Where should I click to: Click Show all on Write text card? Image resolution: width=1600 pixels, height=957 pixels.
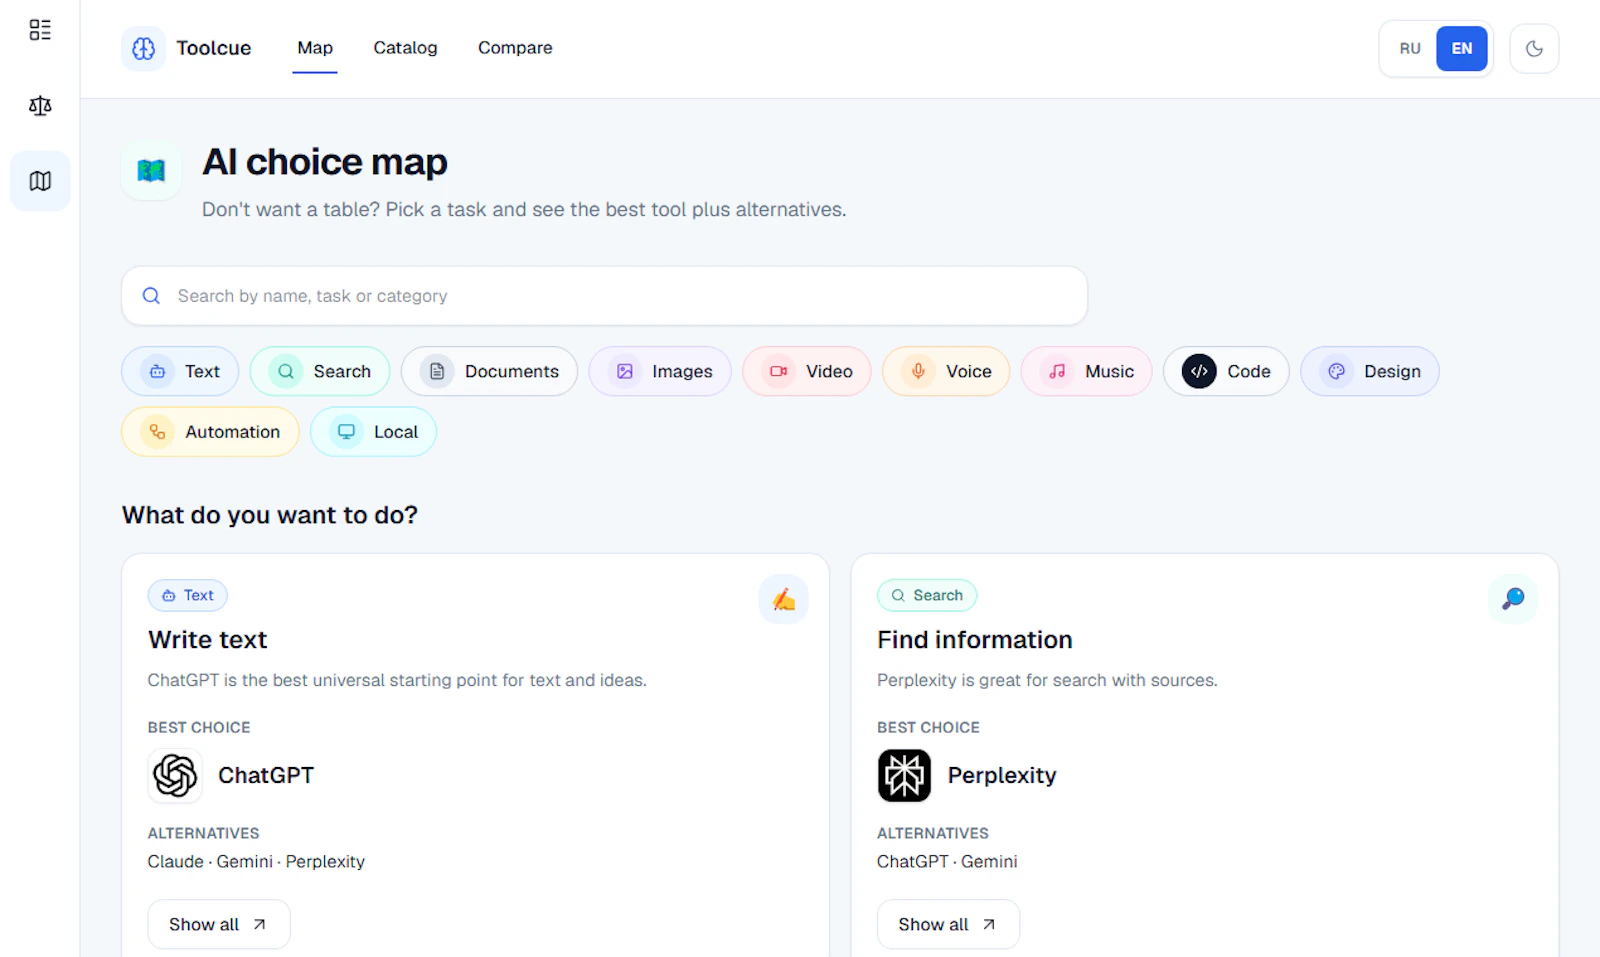(219, 925)
